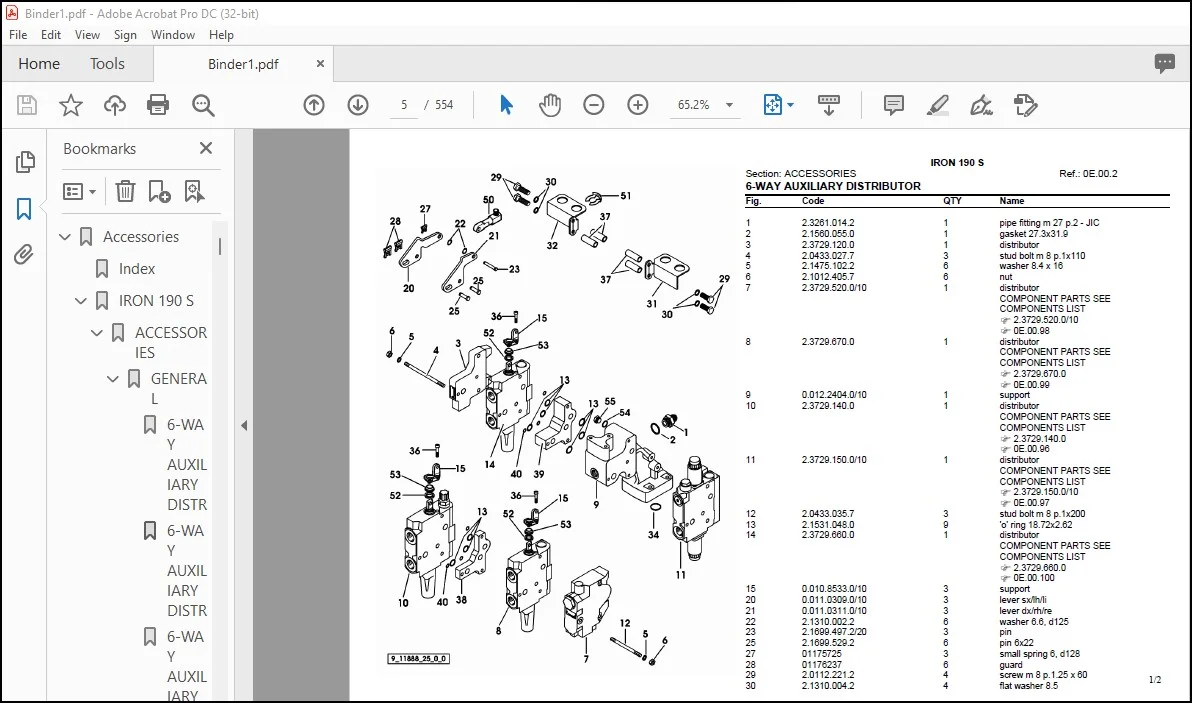Click the scrolling mode keyboard icon
Viewport: 1192px width, 703px height.
829,105
